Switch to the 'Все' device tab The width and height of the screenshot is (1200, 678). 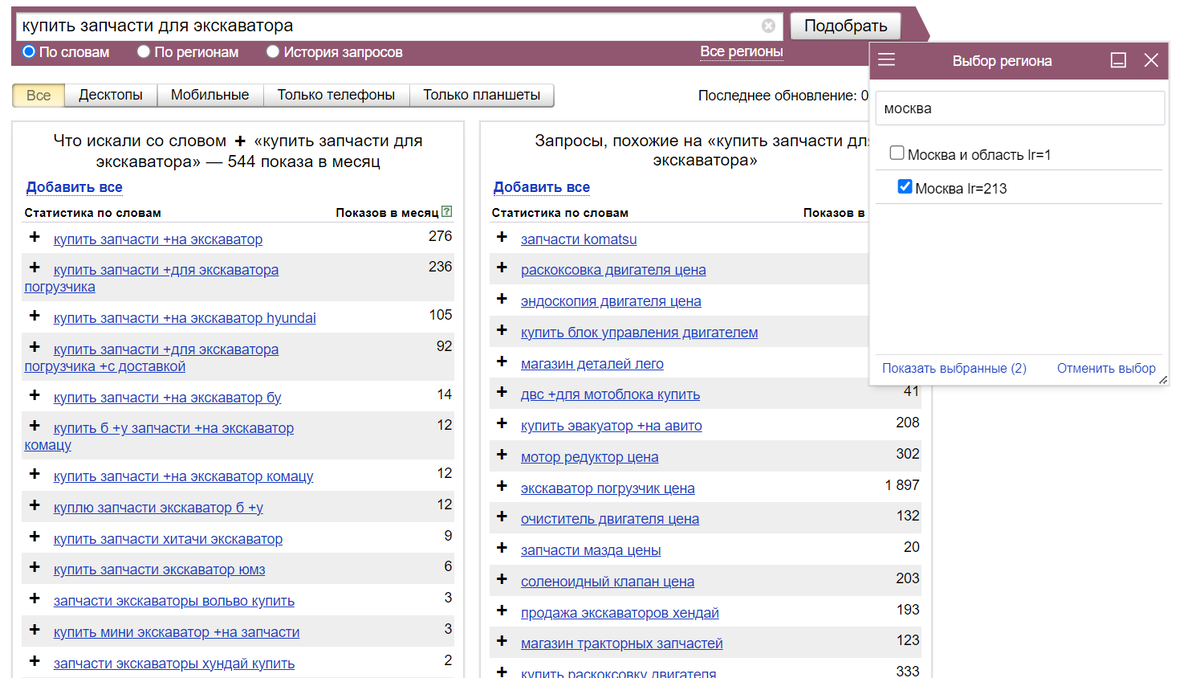coord(39,95)
